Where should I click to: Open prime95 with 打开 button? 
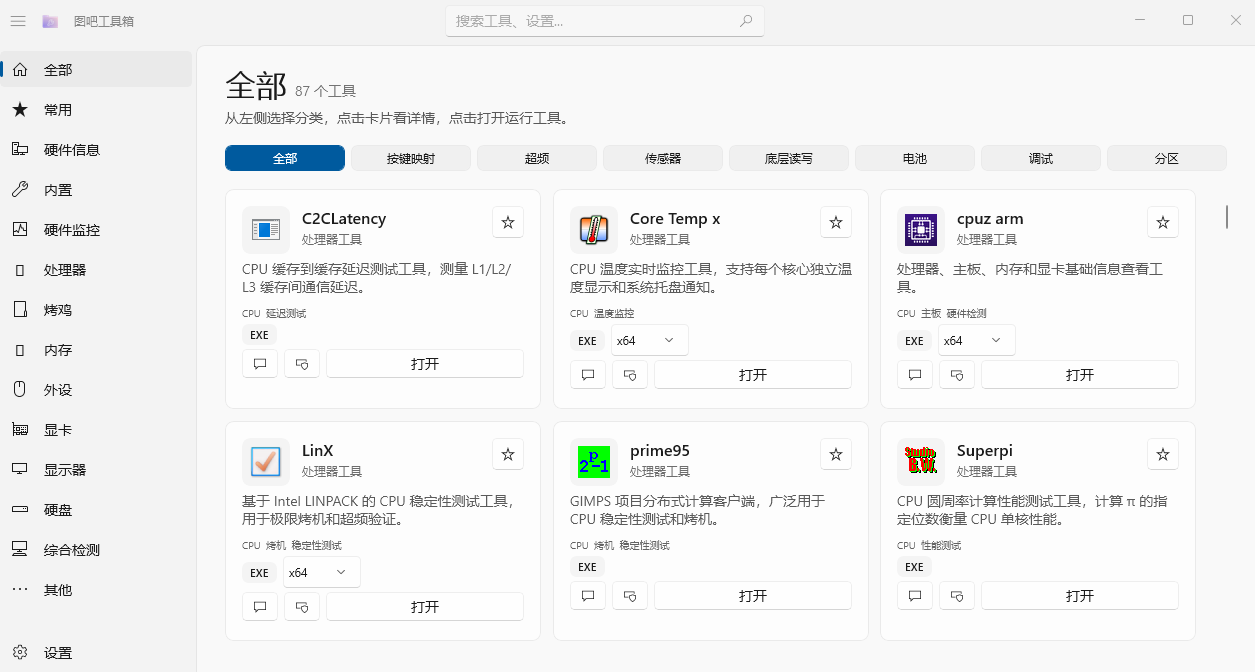[x=753, y=596]
